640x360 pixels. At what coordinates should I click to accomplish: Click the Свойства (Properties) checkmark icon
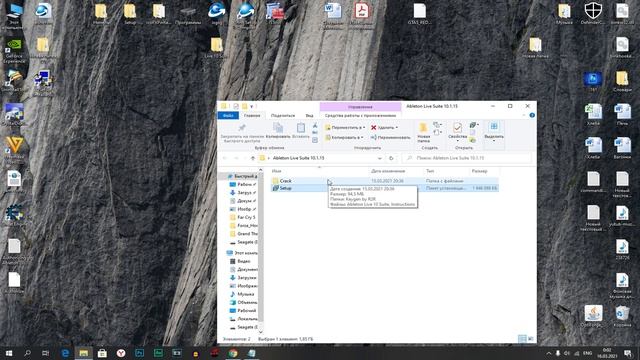(x=458, y=128)
